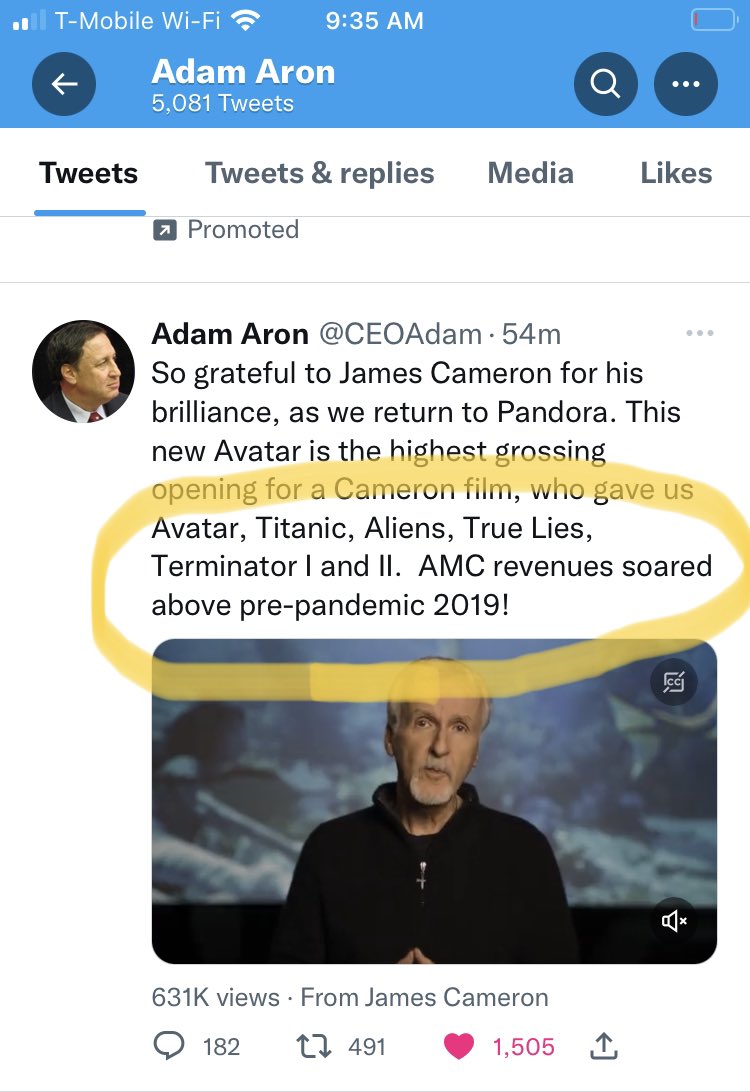Screen dimensions: 750x1092
Task: Tap the retweet icon showing 491
Action: [x=314, y=1046]
